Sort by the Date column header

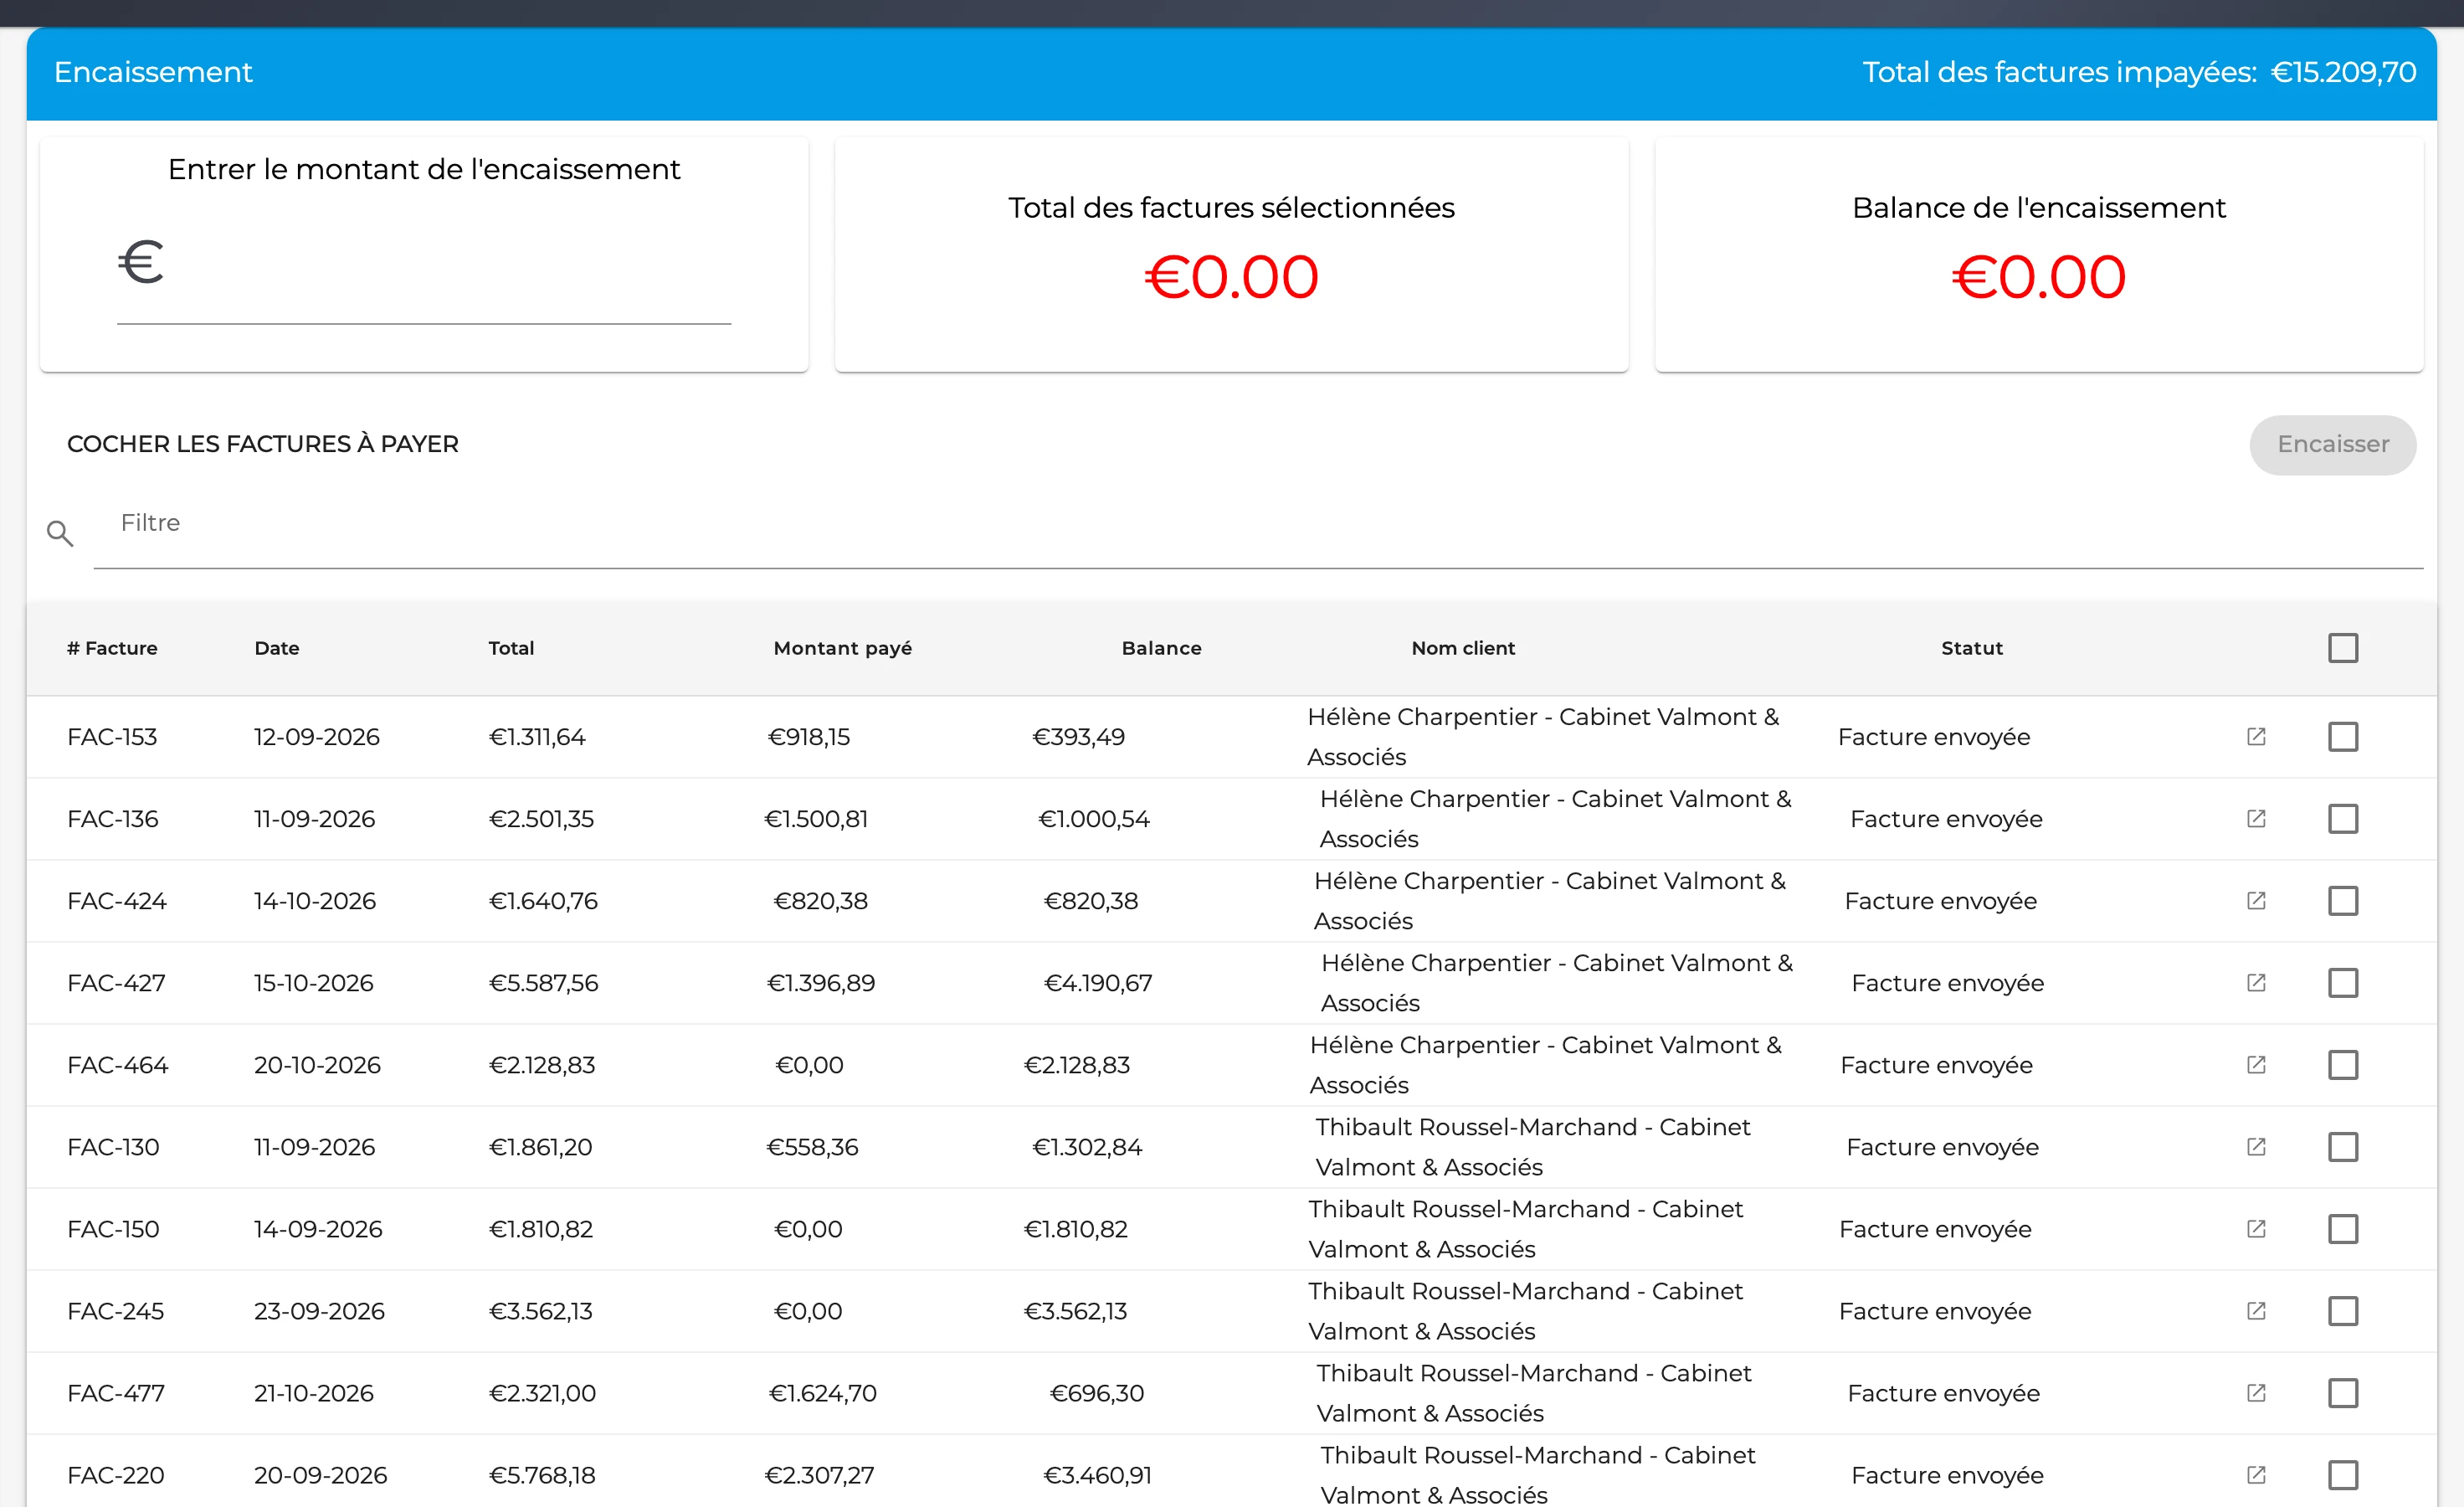pos(277,648)
